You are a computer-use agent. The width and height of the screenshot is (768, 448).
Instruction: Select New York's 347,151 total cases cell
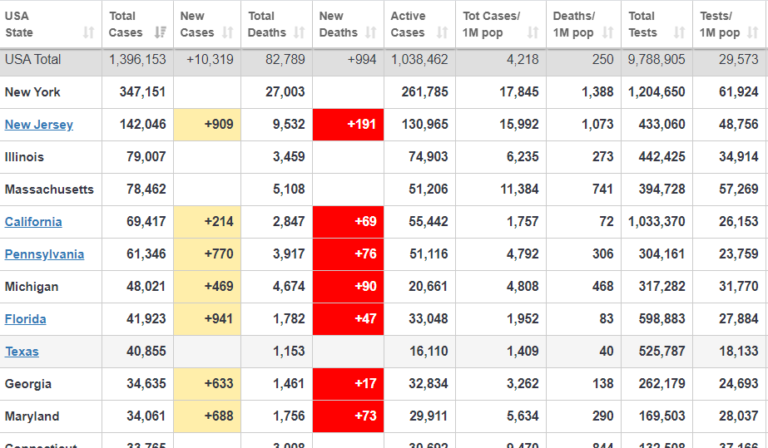pyautogui.click(x=137, y=92)
